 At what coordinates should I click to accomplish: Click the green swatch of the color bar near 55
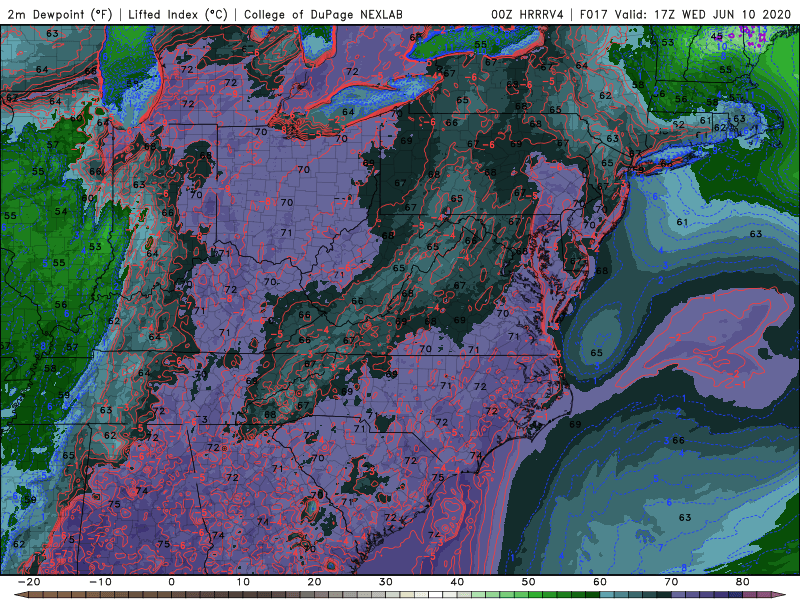[564, 595]
